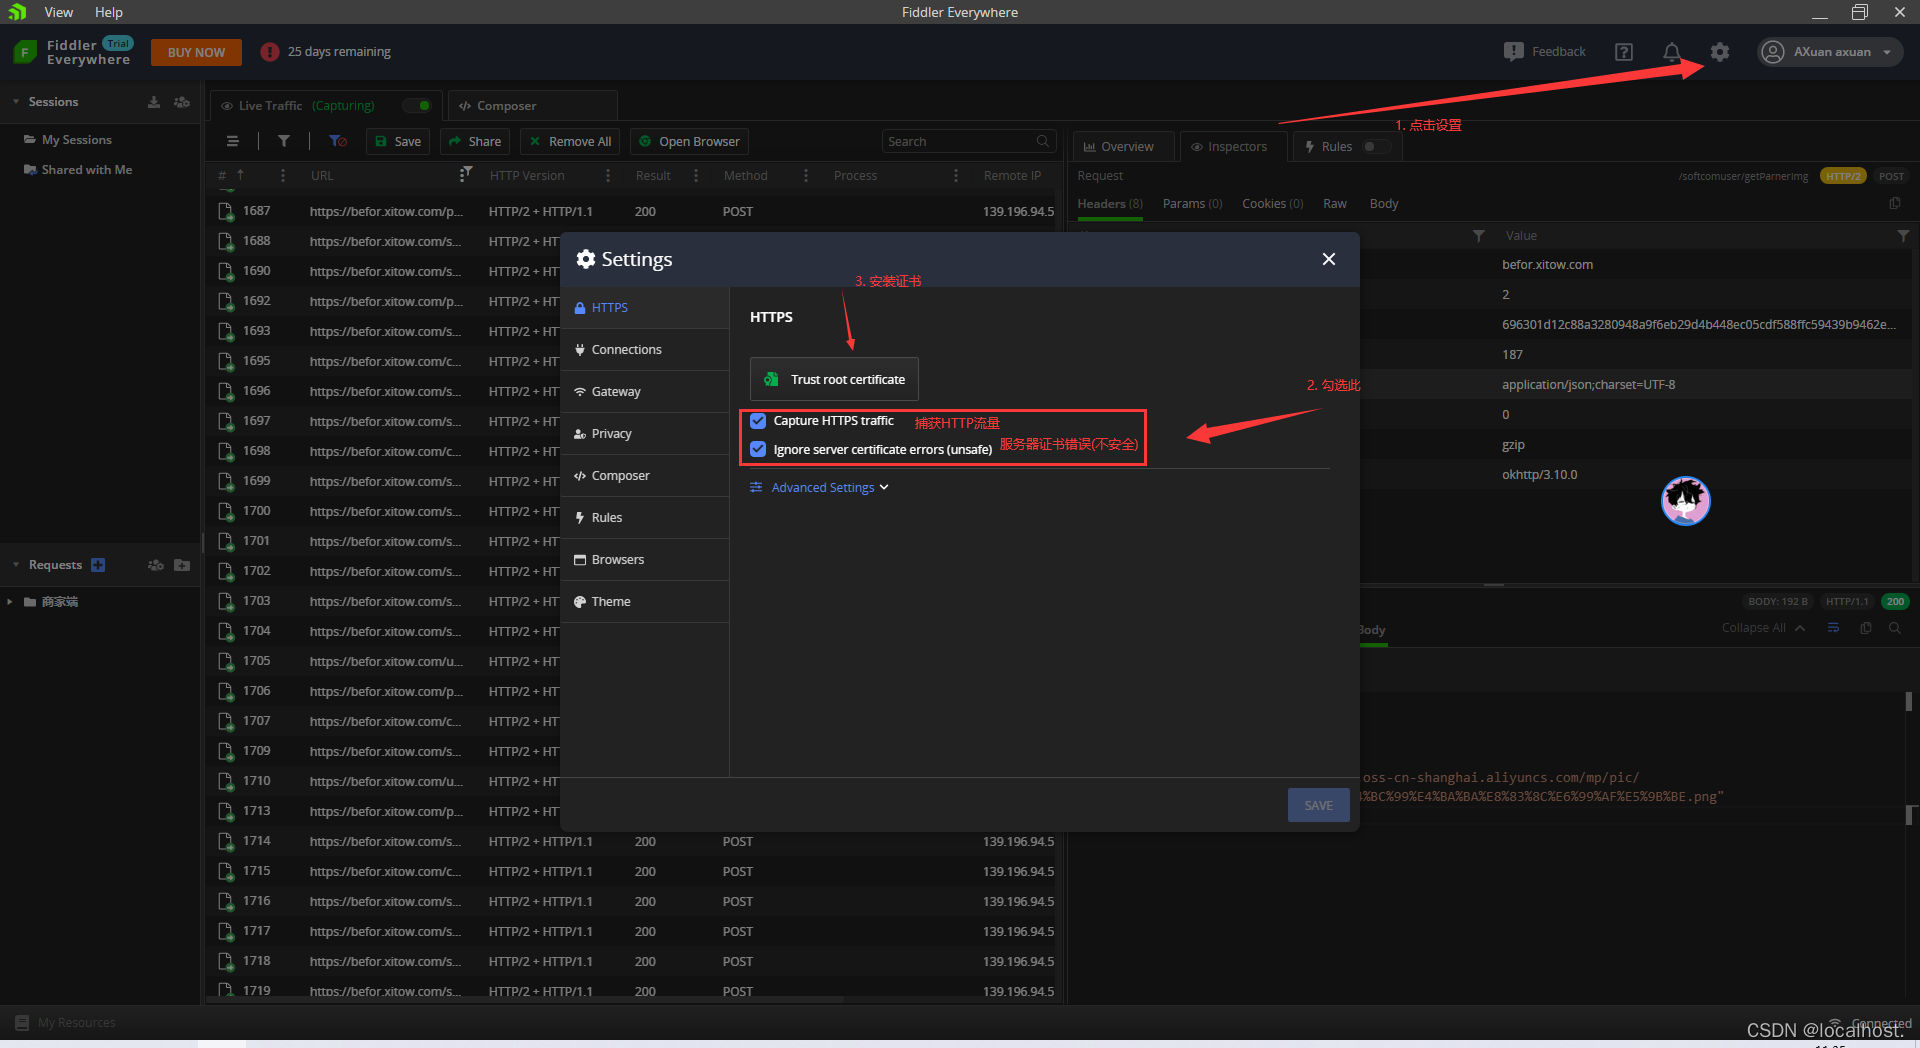The width and height of the screenshot is (1920, 1048).
Task: Open the request Body tab
Action: tap(1384, 204)
